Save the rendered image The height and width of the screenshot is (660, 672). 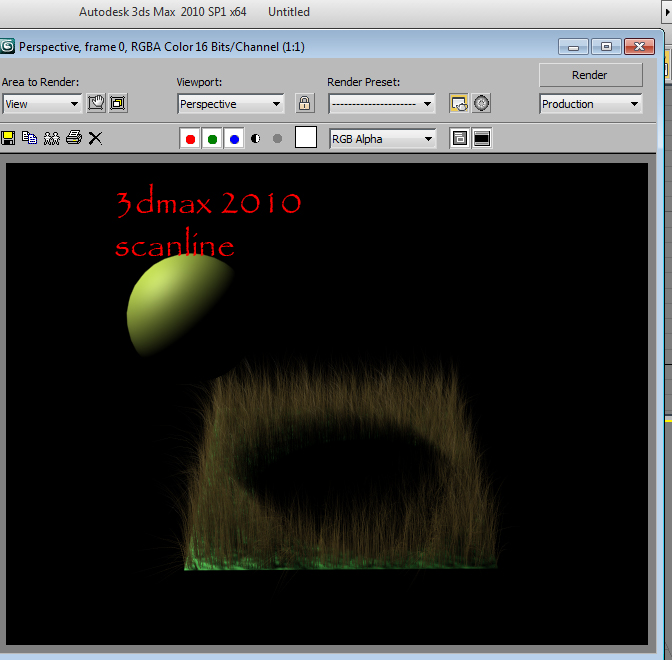pos(8,138)
